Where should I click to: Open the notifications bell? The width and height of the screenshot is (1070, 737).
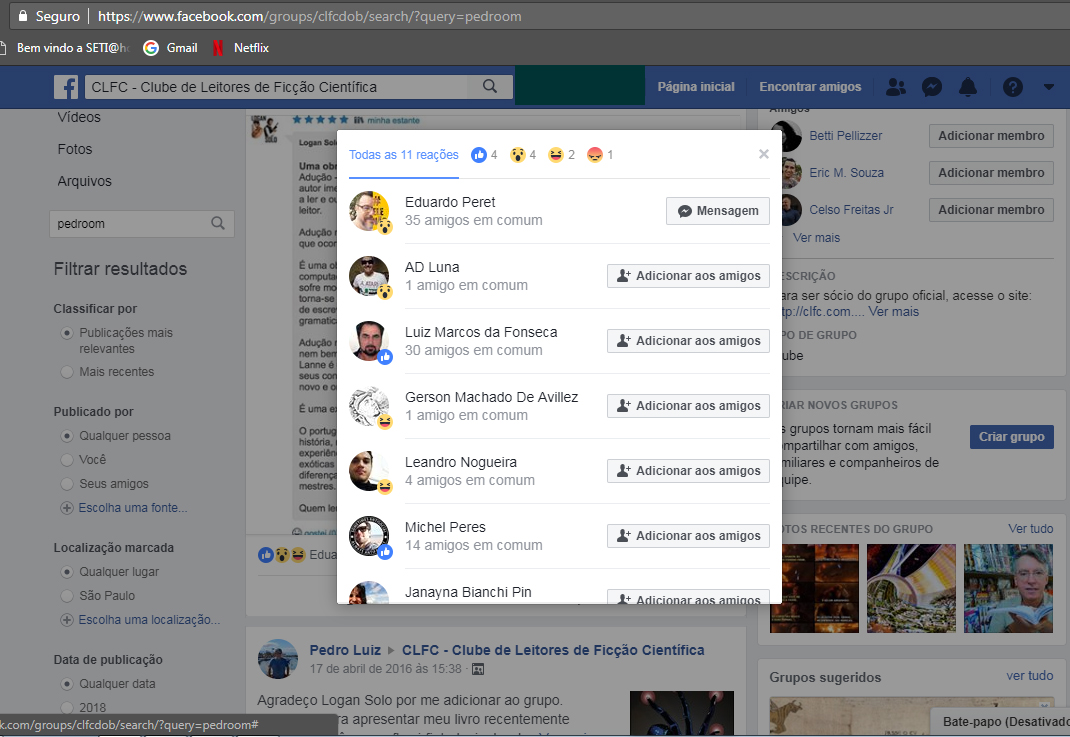(968, 87)
